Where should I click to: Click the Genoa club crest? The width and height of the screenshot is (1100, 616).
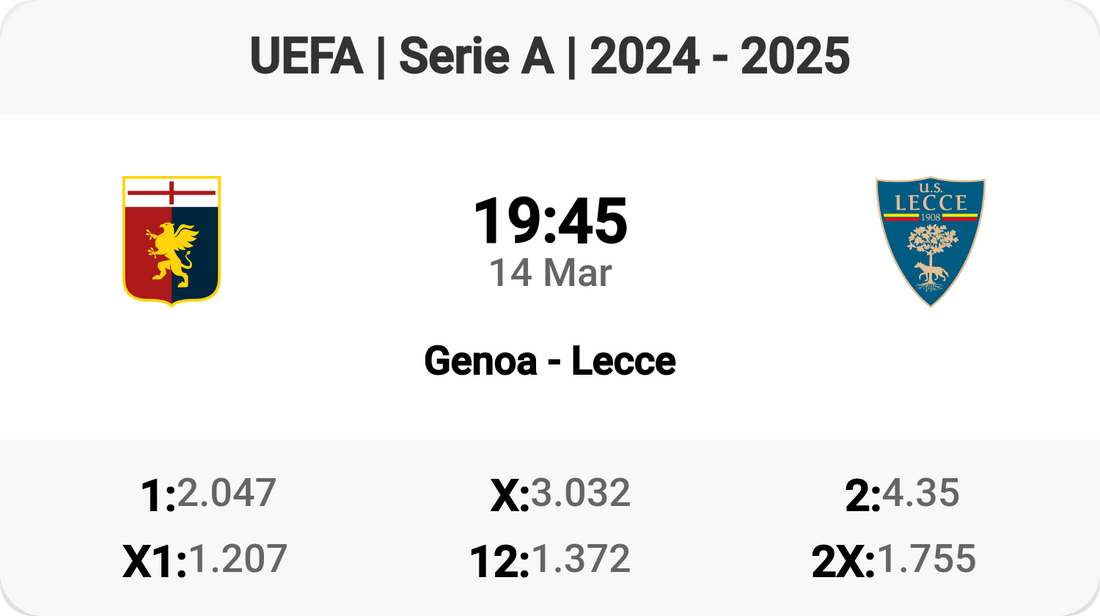171,239
